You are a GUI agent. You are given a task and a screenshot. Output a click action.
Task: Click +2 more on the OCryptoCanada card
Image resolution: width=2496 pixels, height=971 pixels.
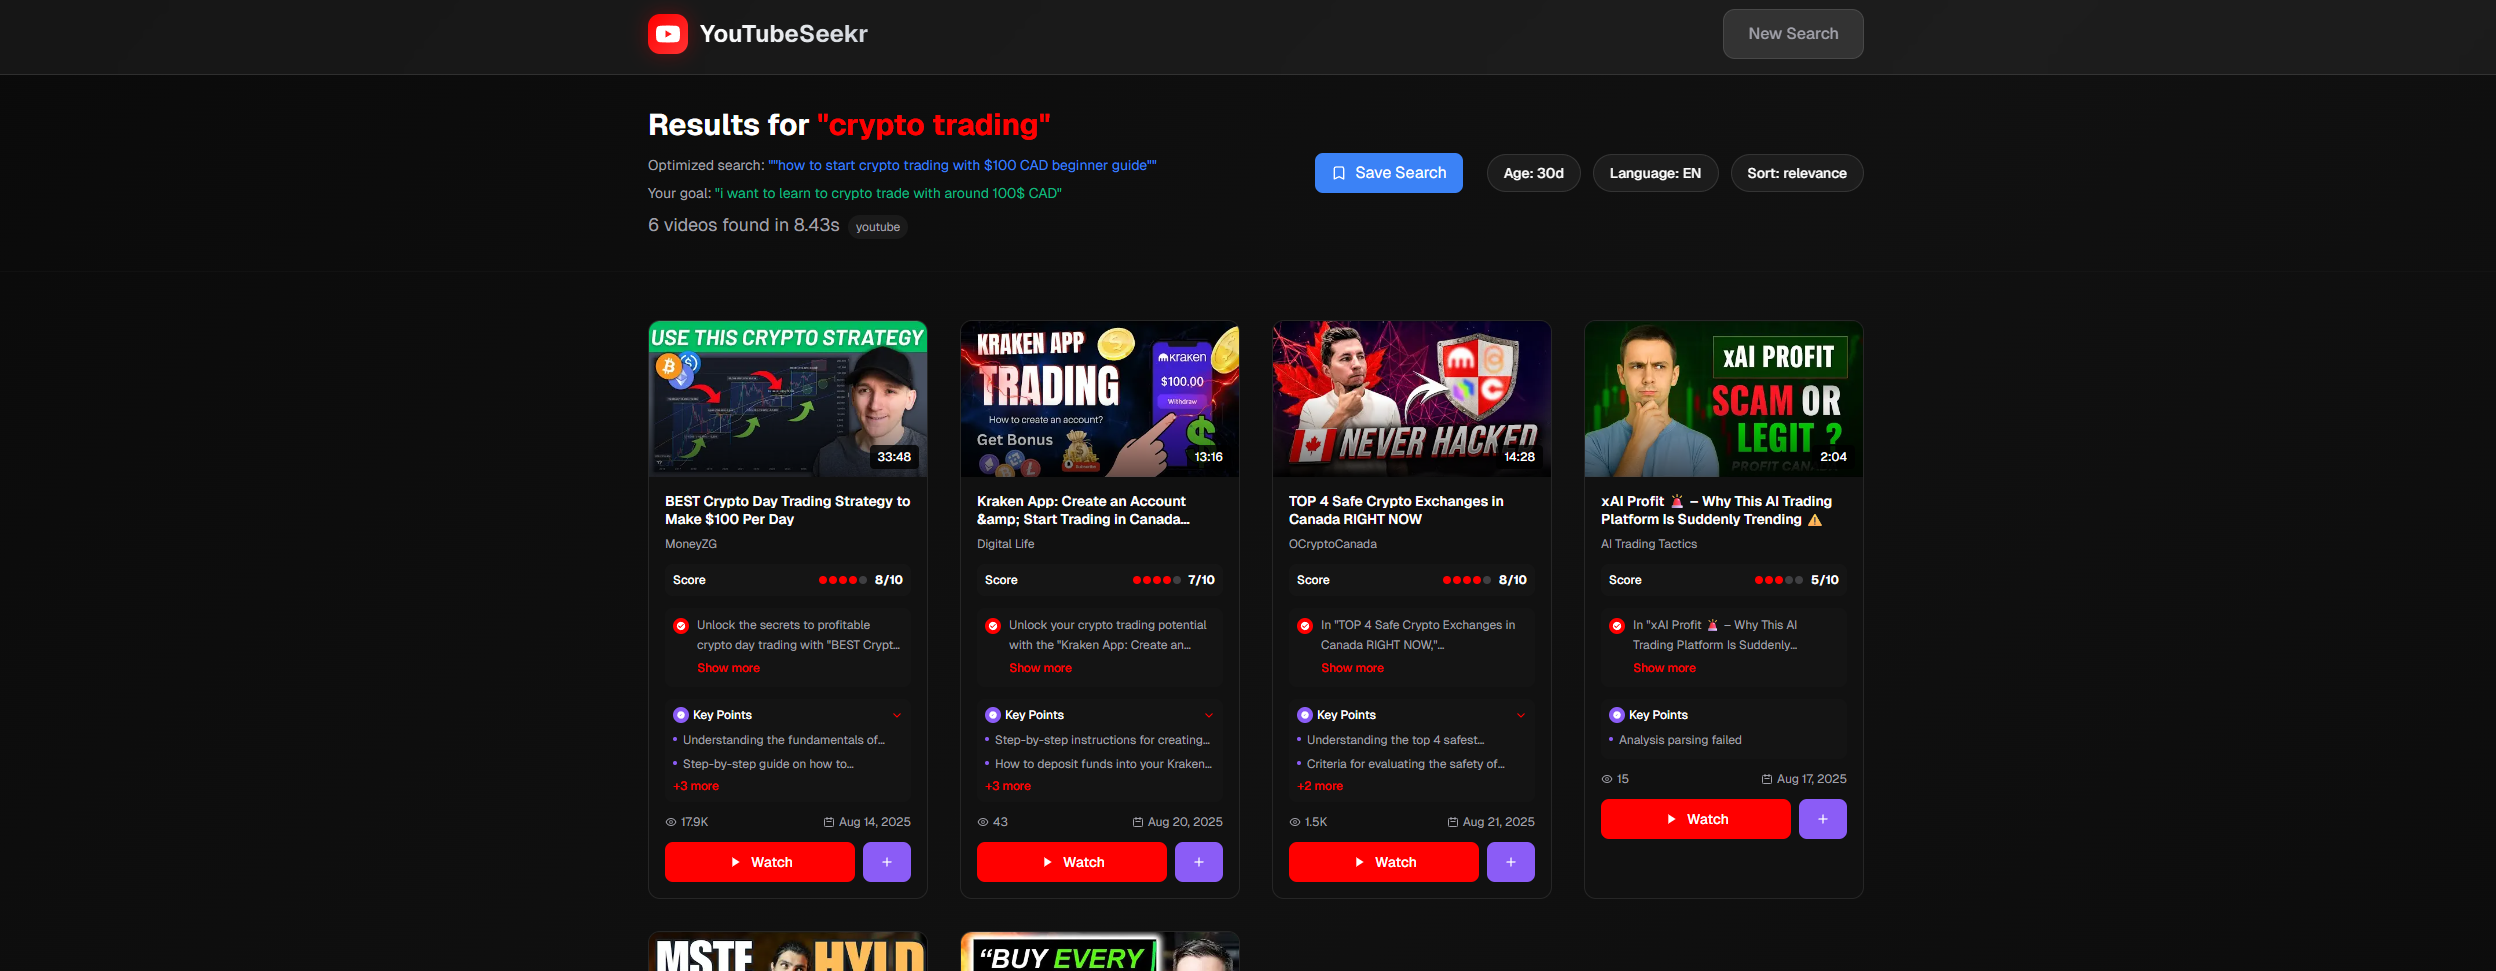click(x=1320, y=786)
